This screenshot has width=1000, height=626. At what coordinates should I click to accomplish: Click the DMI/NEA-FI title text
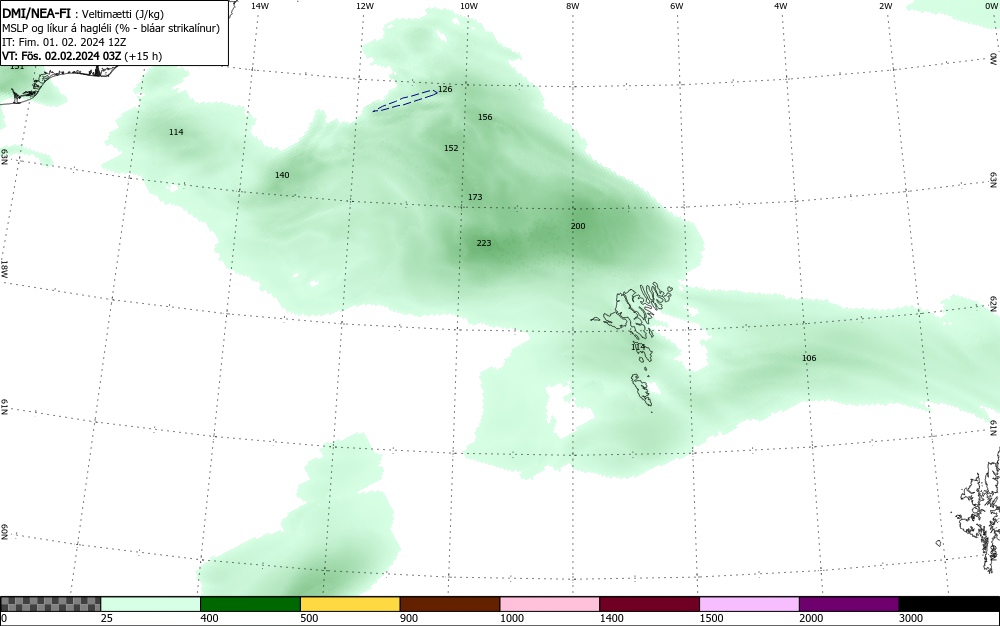(x=36, y=13)
